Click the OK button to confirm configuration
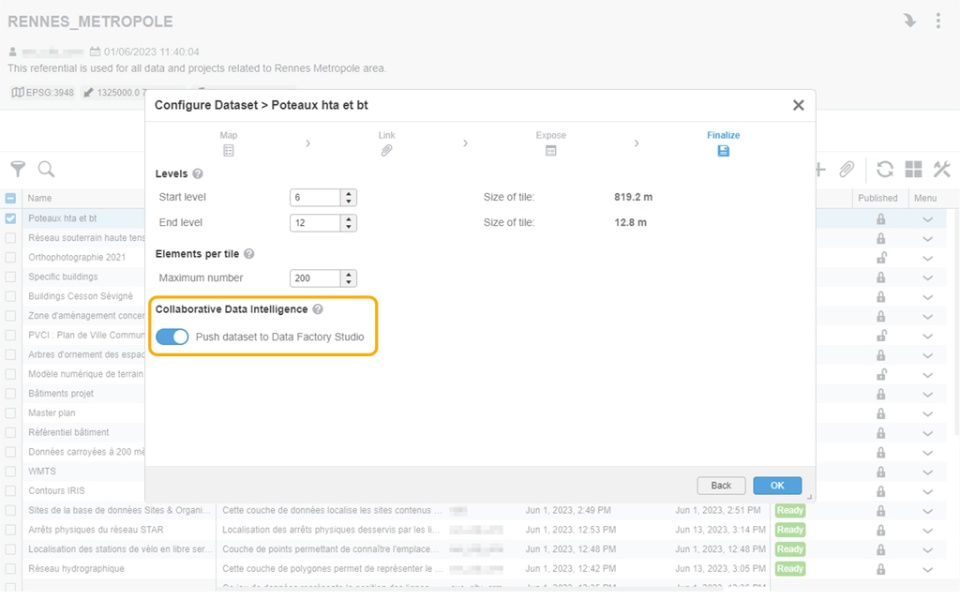Screen dimensions: 960x600 pos(777,486)
